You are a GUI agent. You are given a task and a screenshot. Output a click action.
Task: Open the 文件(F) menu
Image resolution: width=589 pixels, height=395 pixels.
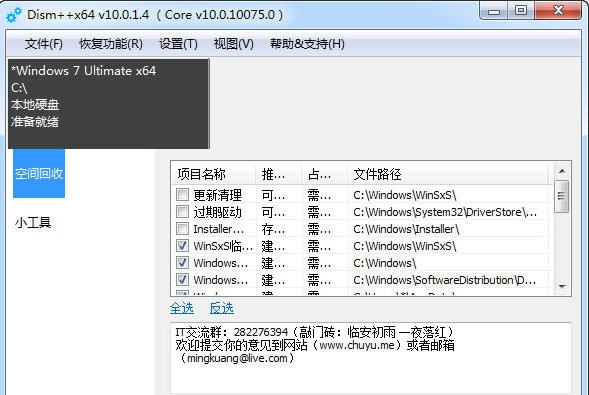[44, 44]
